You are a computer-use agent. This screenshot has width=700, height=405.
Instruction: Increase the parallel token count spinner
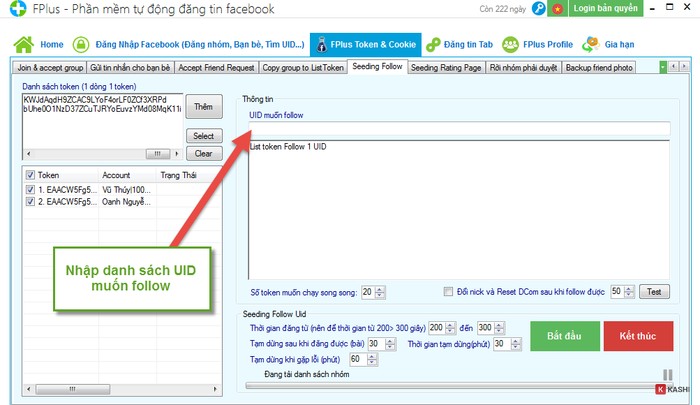(379, 289)
